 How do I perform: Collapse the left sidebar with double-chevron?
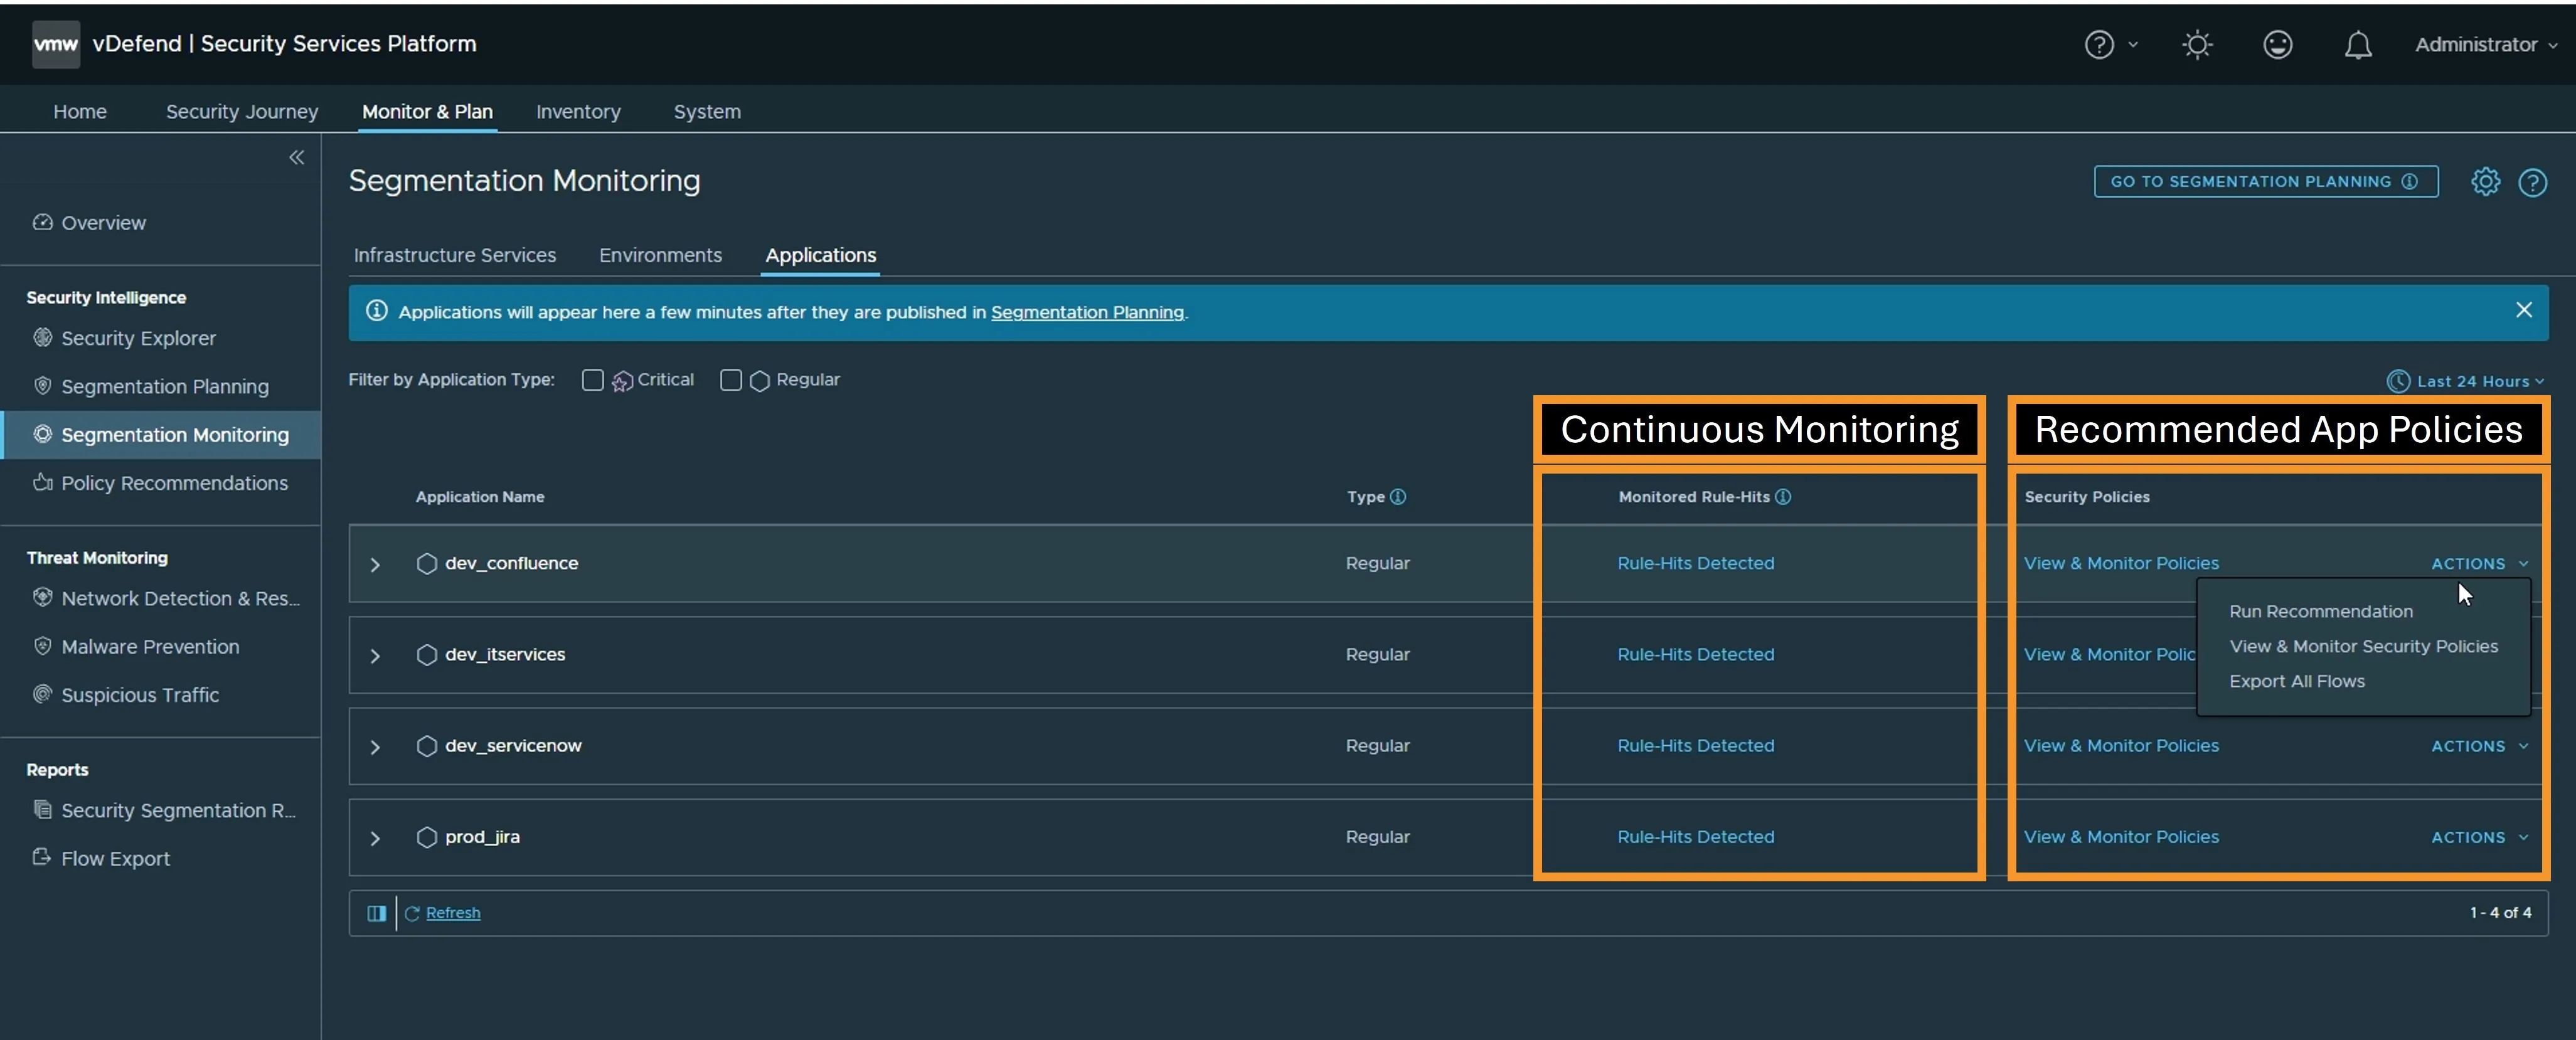point(297,158)
